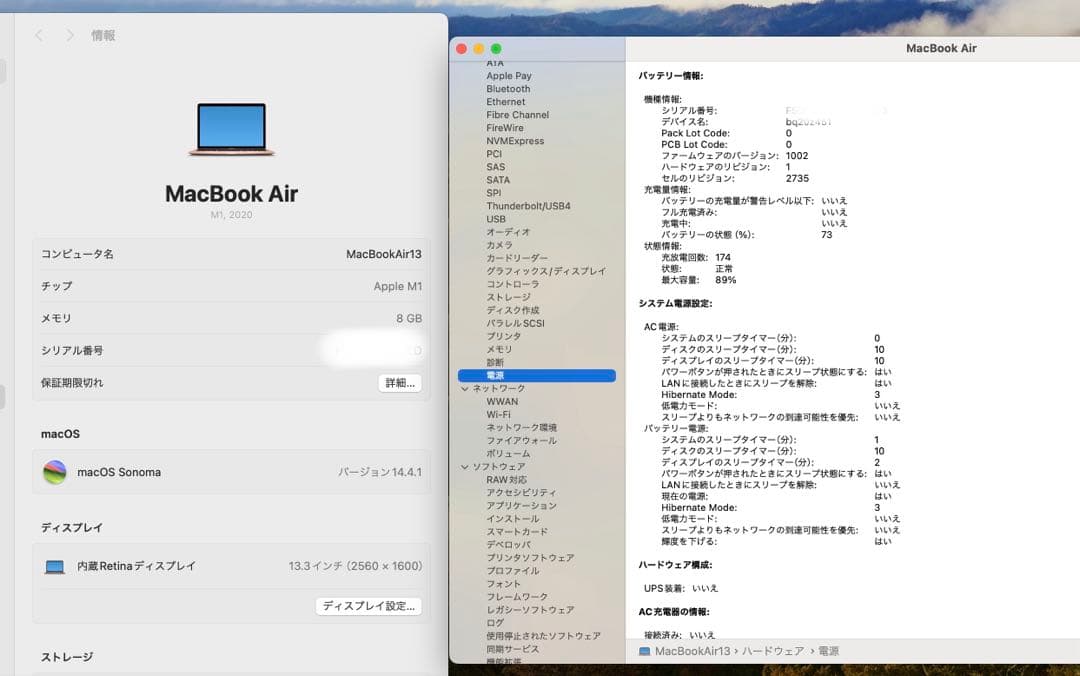1080x676 pixels.
Task: Open ディスプレイ設定... button
Action: [368, 606]
